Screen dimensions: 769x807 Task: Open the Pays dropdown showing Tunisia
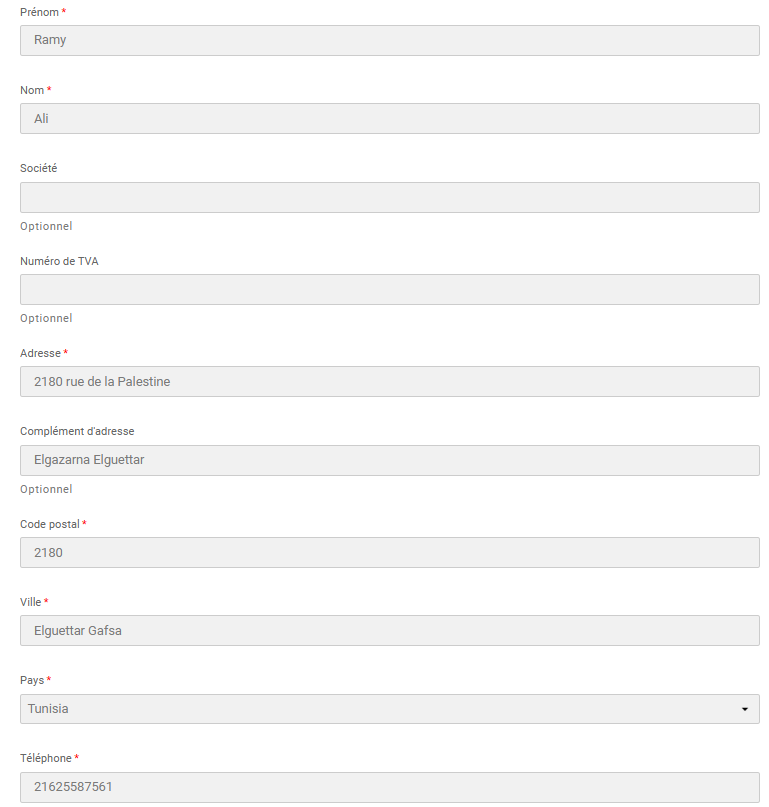point(389,709)
